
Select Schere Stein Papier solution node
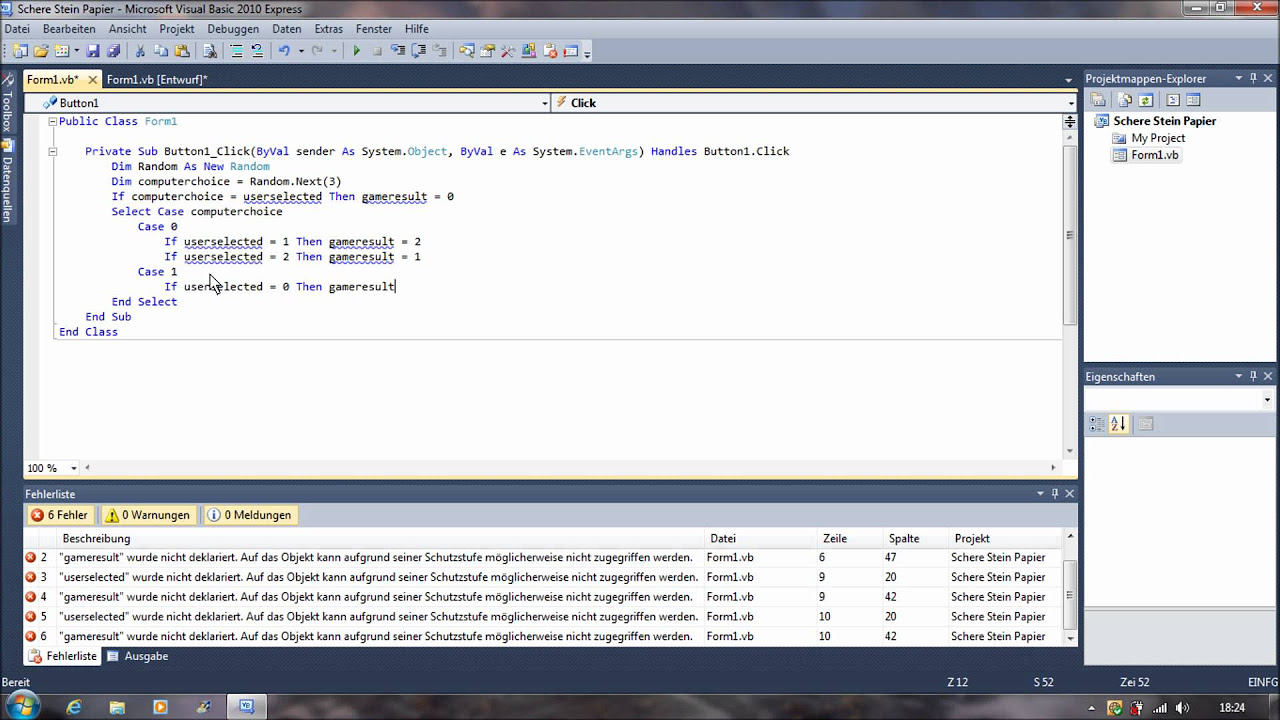pos(1165,121)
